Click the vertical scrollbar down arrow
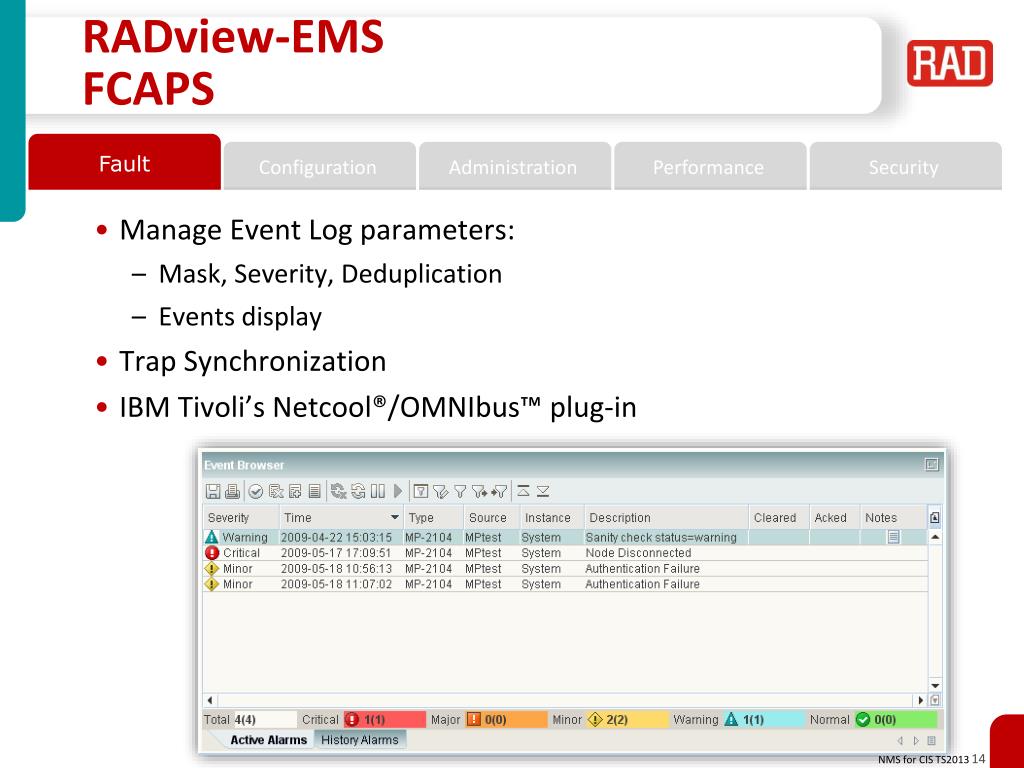This screenshot has width=1024, height=768. [935, 686]
